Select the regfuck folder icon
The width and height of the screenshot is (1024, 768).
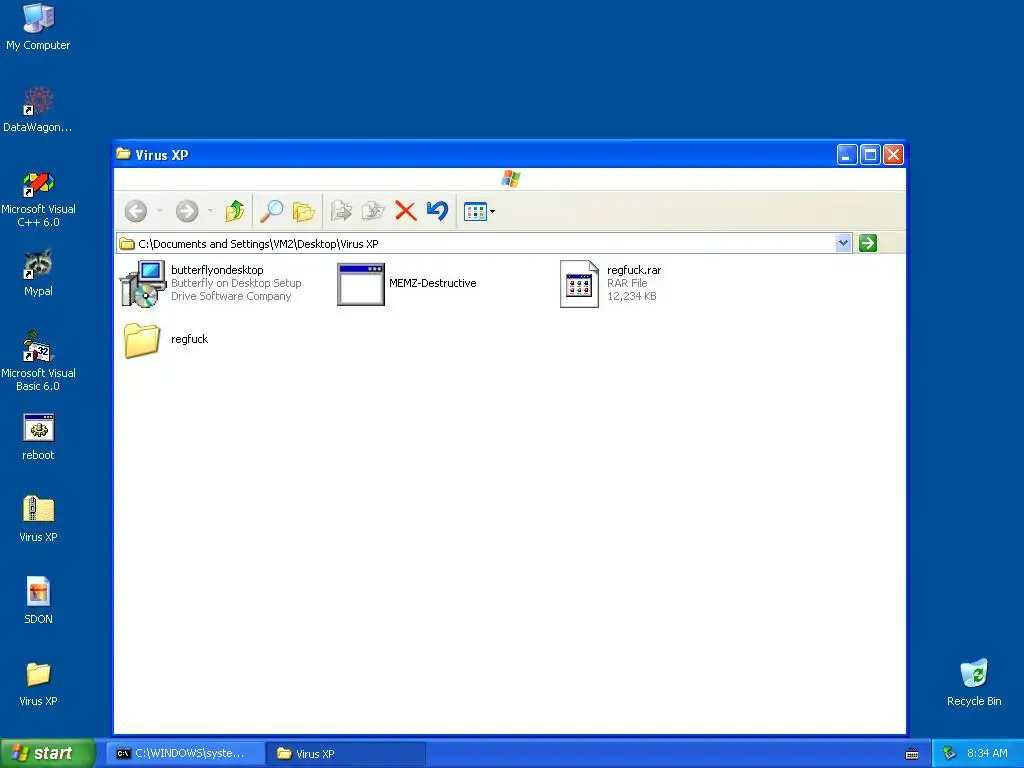click(142, 340)
